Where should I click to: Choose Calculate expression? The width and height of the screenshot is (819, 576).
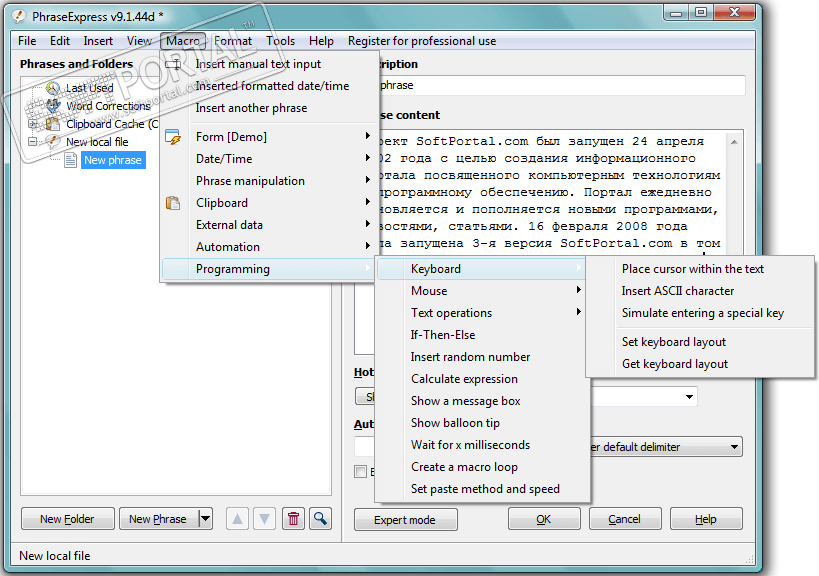tap(482, 379)
